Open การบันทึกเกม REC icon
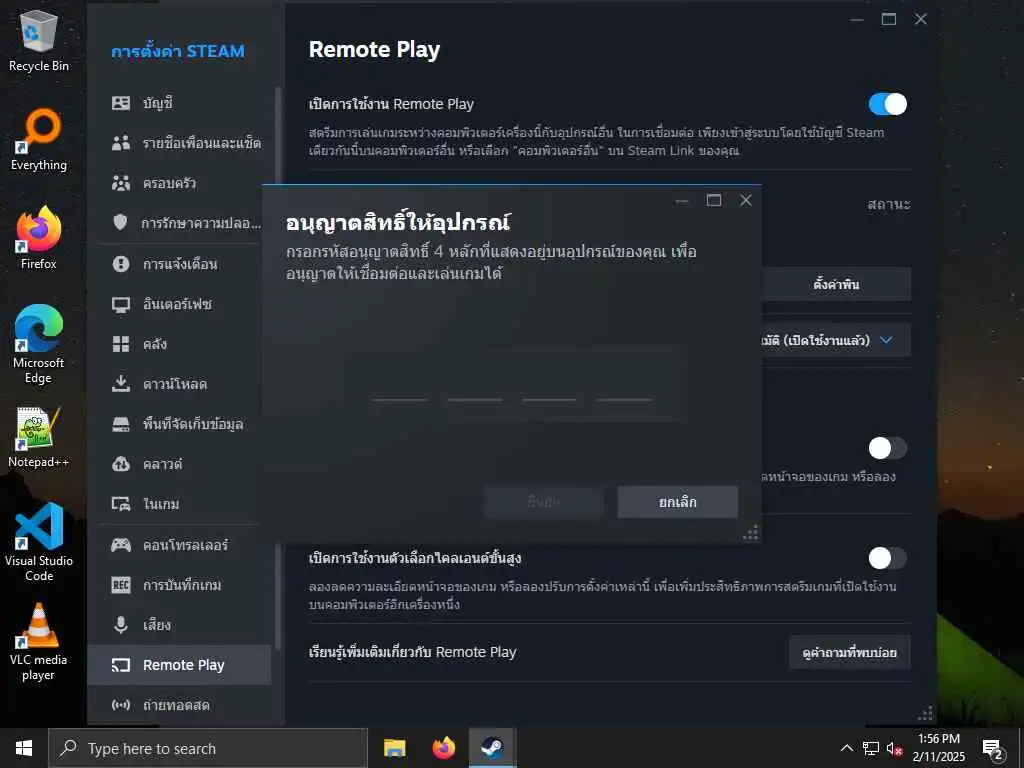Viewport: 1024px width, 768px height. pyautogui.click(x=121, y=584)
